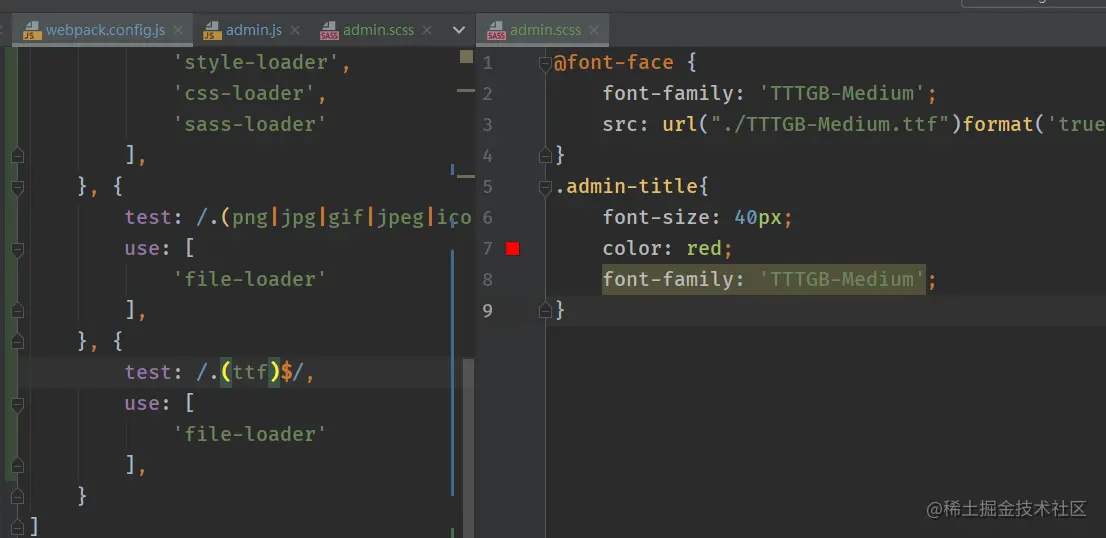1106x538 pixels.
Task: Click 'color: red;' declaration
Action: pyautogui.click(x=668, y=249)
